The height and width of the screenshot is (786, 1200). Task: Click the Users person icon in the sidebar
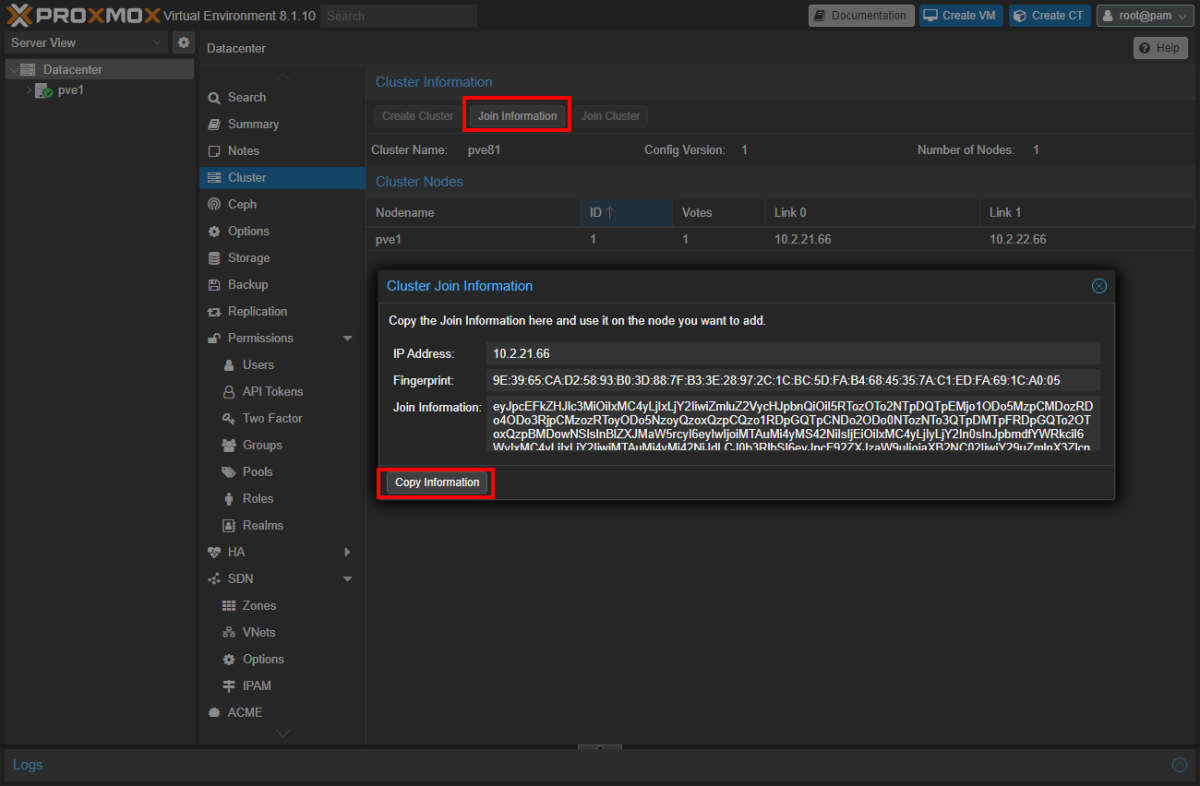pos(229,365)
